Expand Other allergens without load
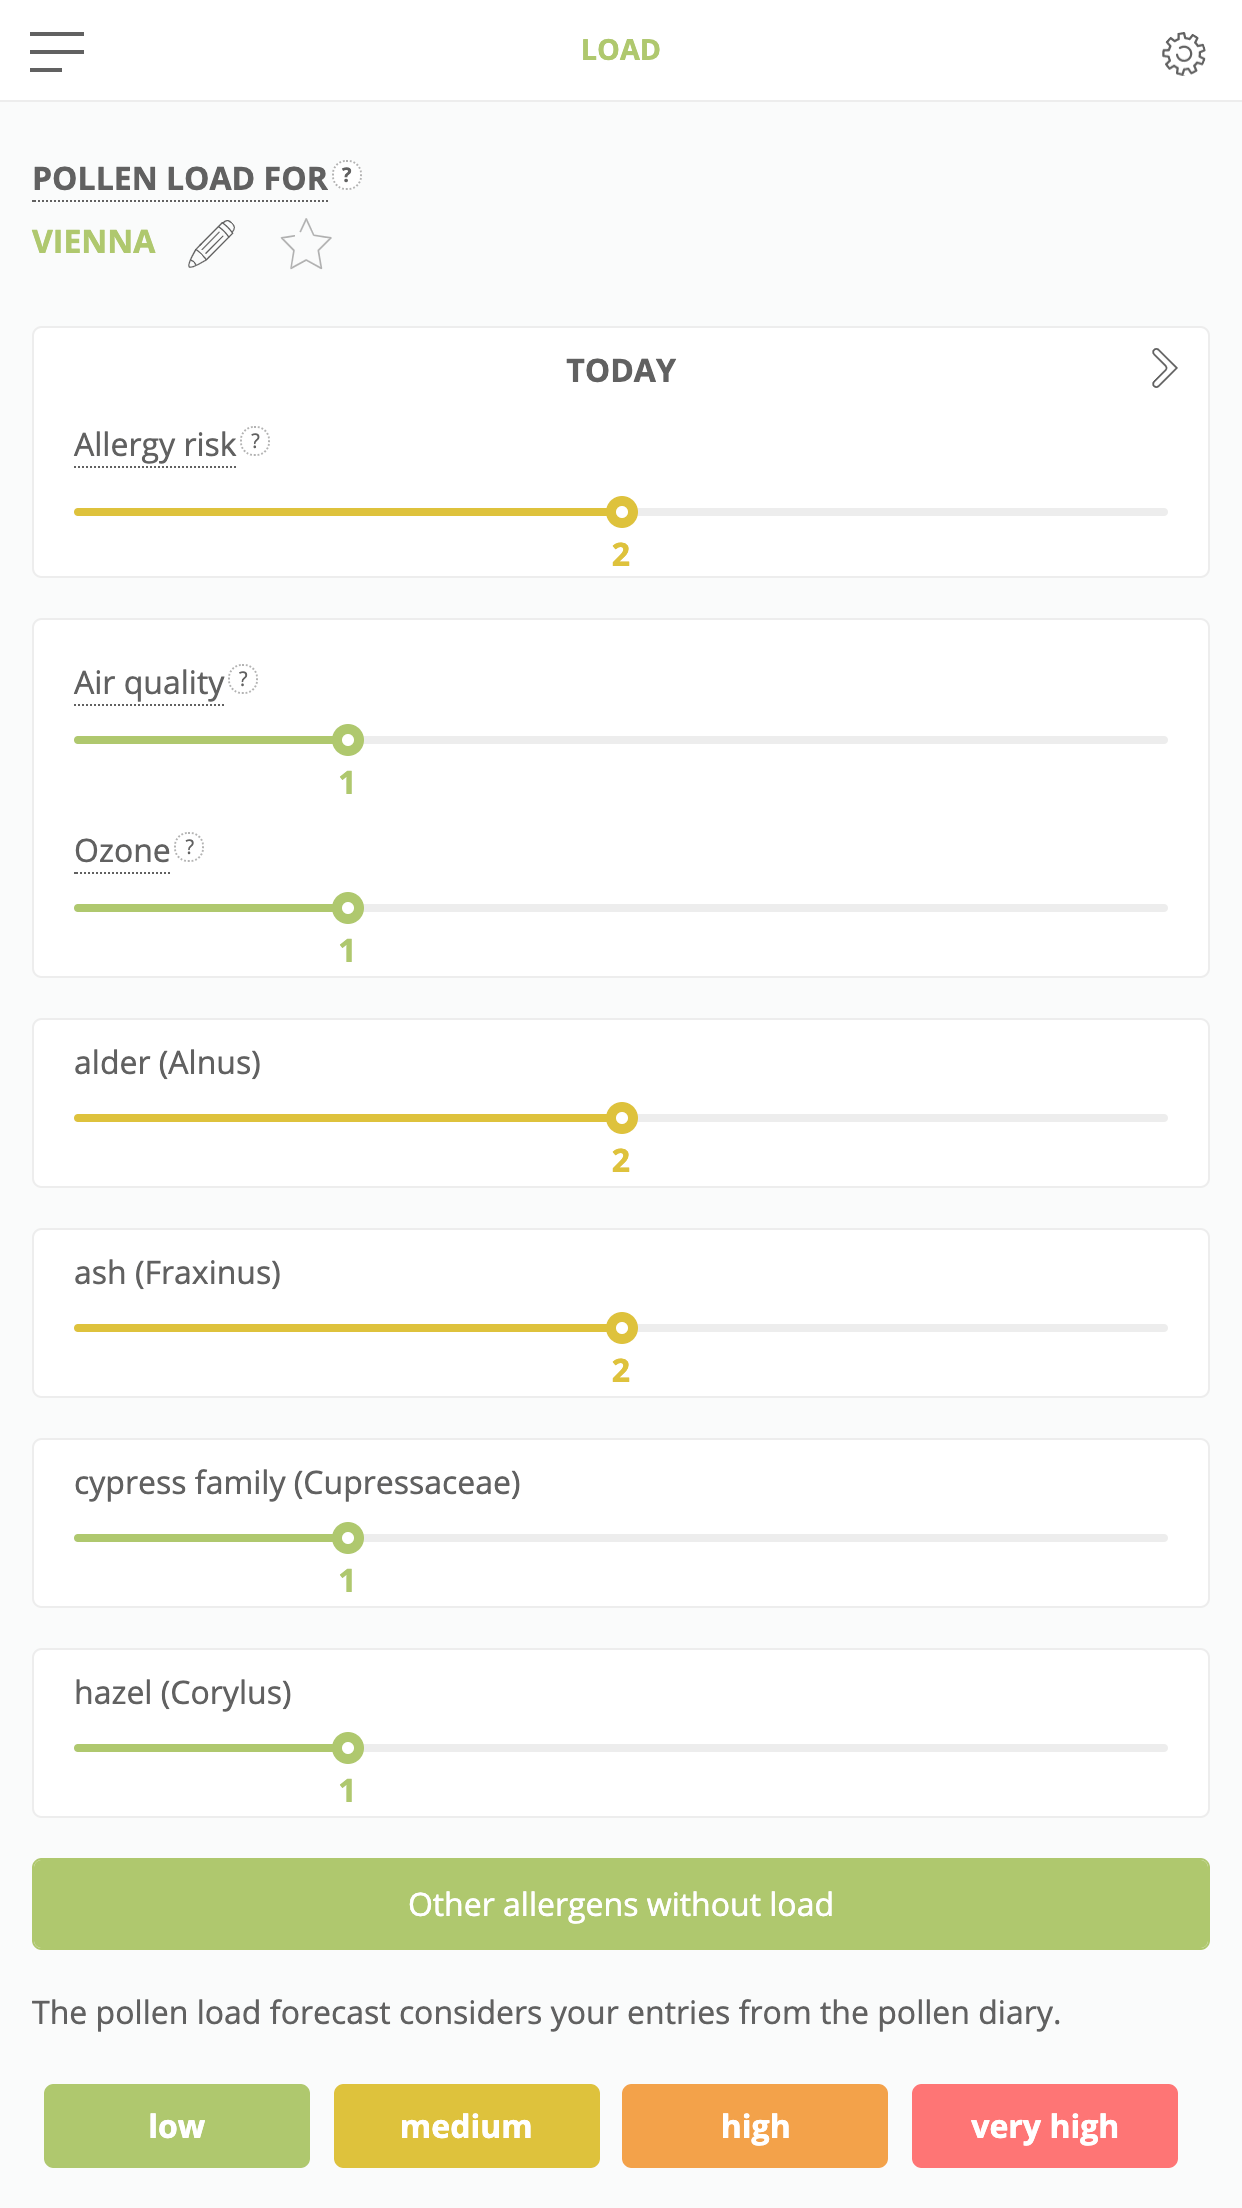The width and height of the screenshot is (1242, 2208). [621, 1904]
